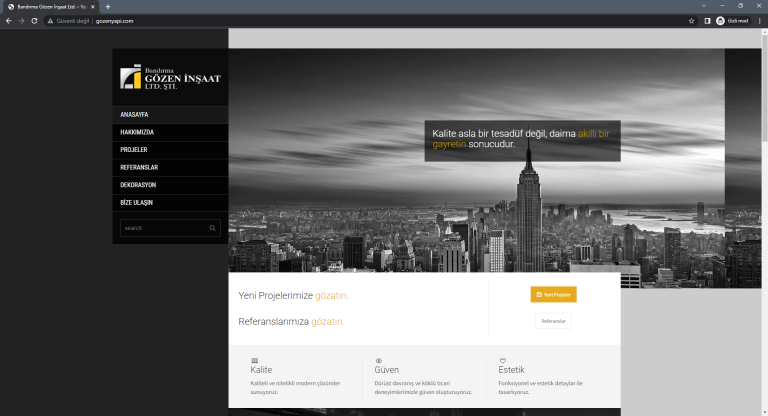
Task: Click the Güven heading
Action: [x=386, y=370]
